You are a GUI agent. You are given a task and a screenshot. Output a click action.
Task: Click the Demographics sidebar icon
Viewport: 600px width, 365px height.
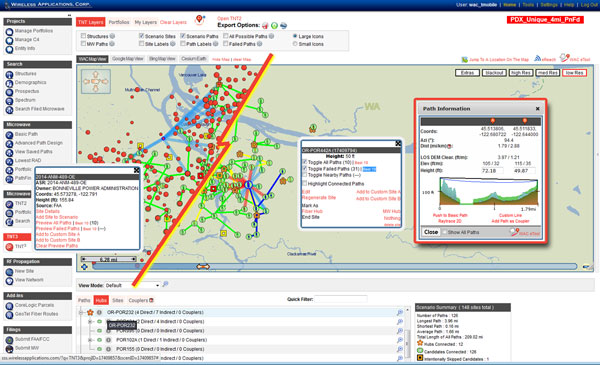[x=9, y=83]
